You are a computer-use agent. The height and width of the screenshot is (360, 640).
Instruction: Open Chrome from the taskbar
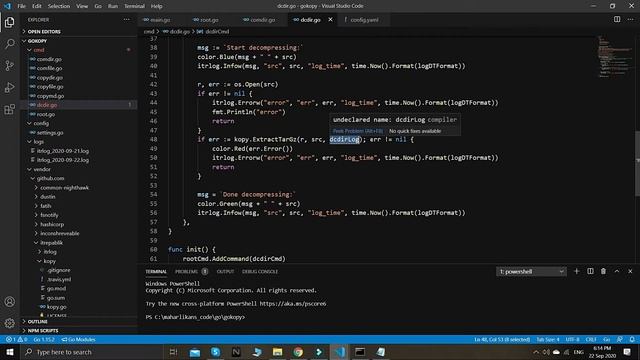tap(298, 352)
